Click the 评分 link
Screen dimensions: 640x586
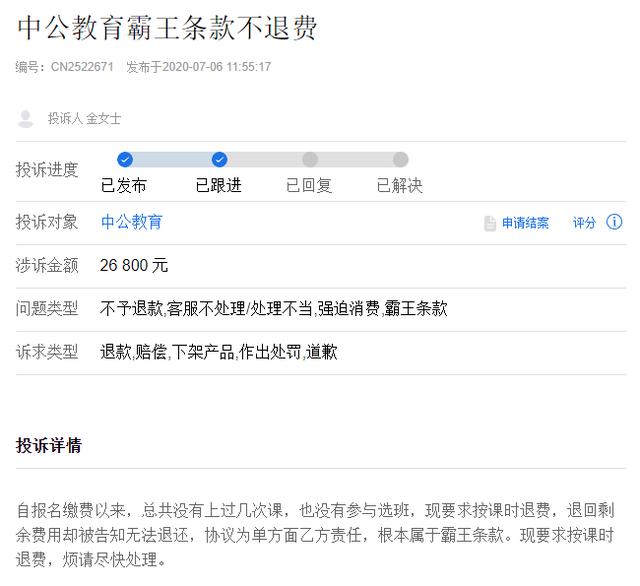tap(584, 223)
